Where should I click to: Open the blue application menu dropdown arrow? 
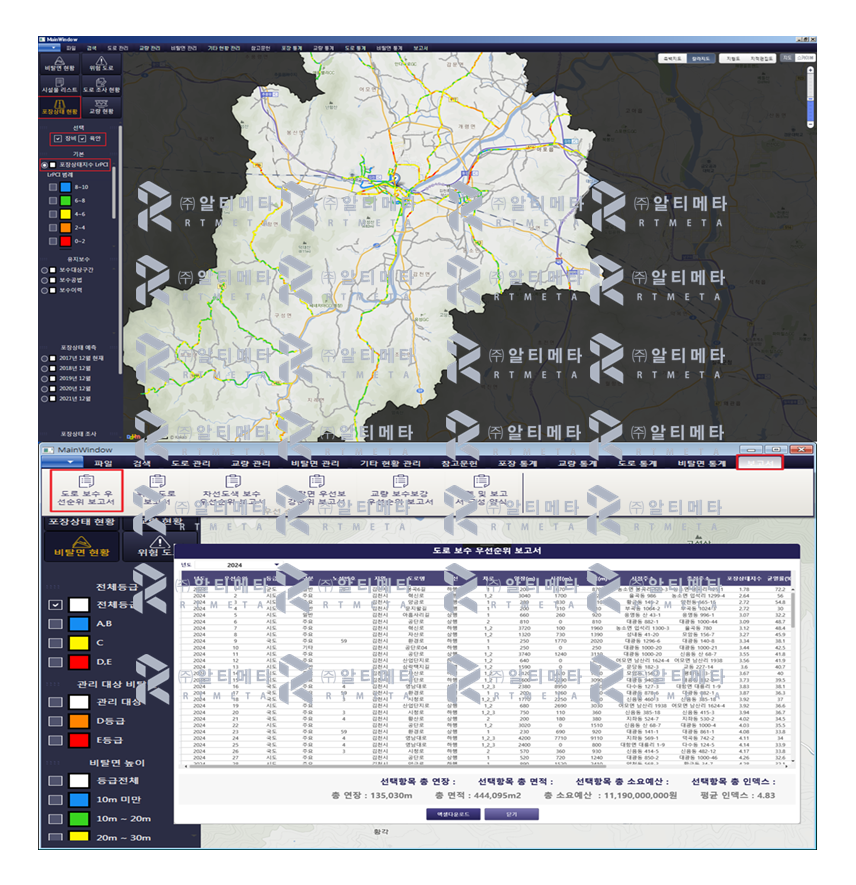(x=70, y=462)
